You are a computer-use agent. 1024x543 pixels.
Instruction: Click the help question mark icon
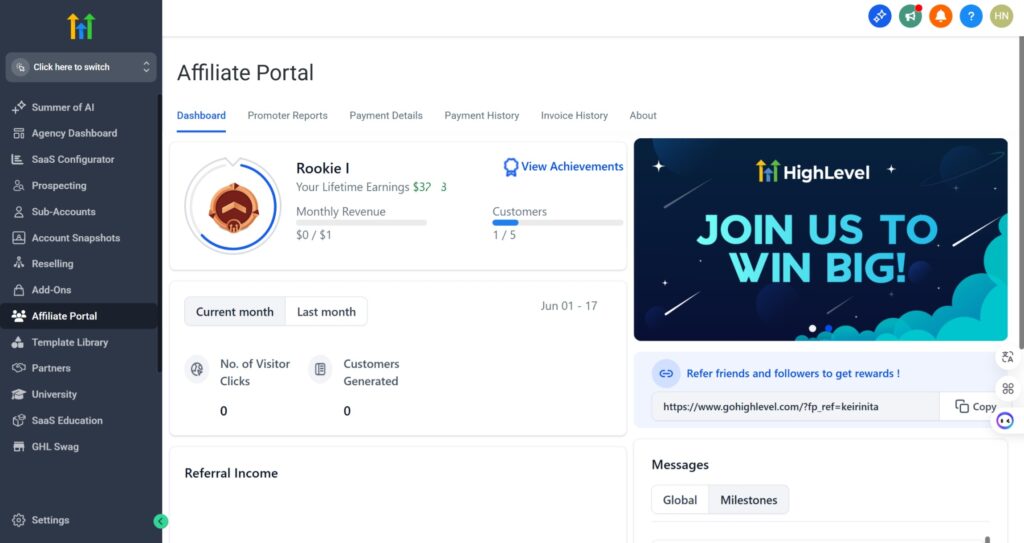point(971,16)
